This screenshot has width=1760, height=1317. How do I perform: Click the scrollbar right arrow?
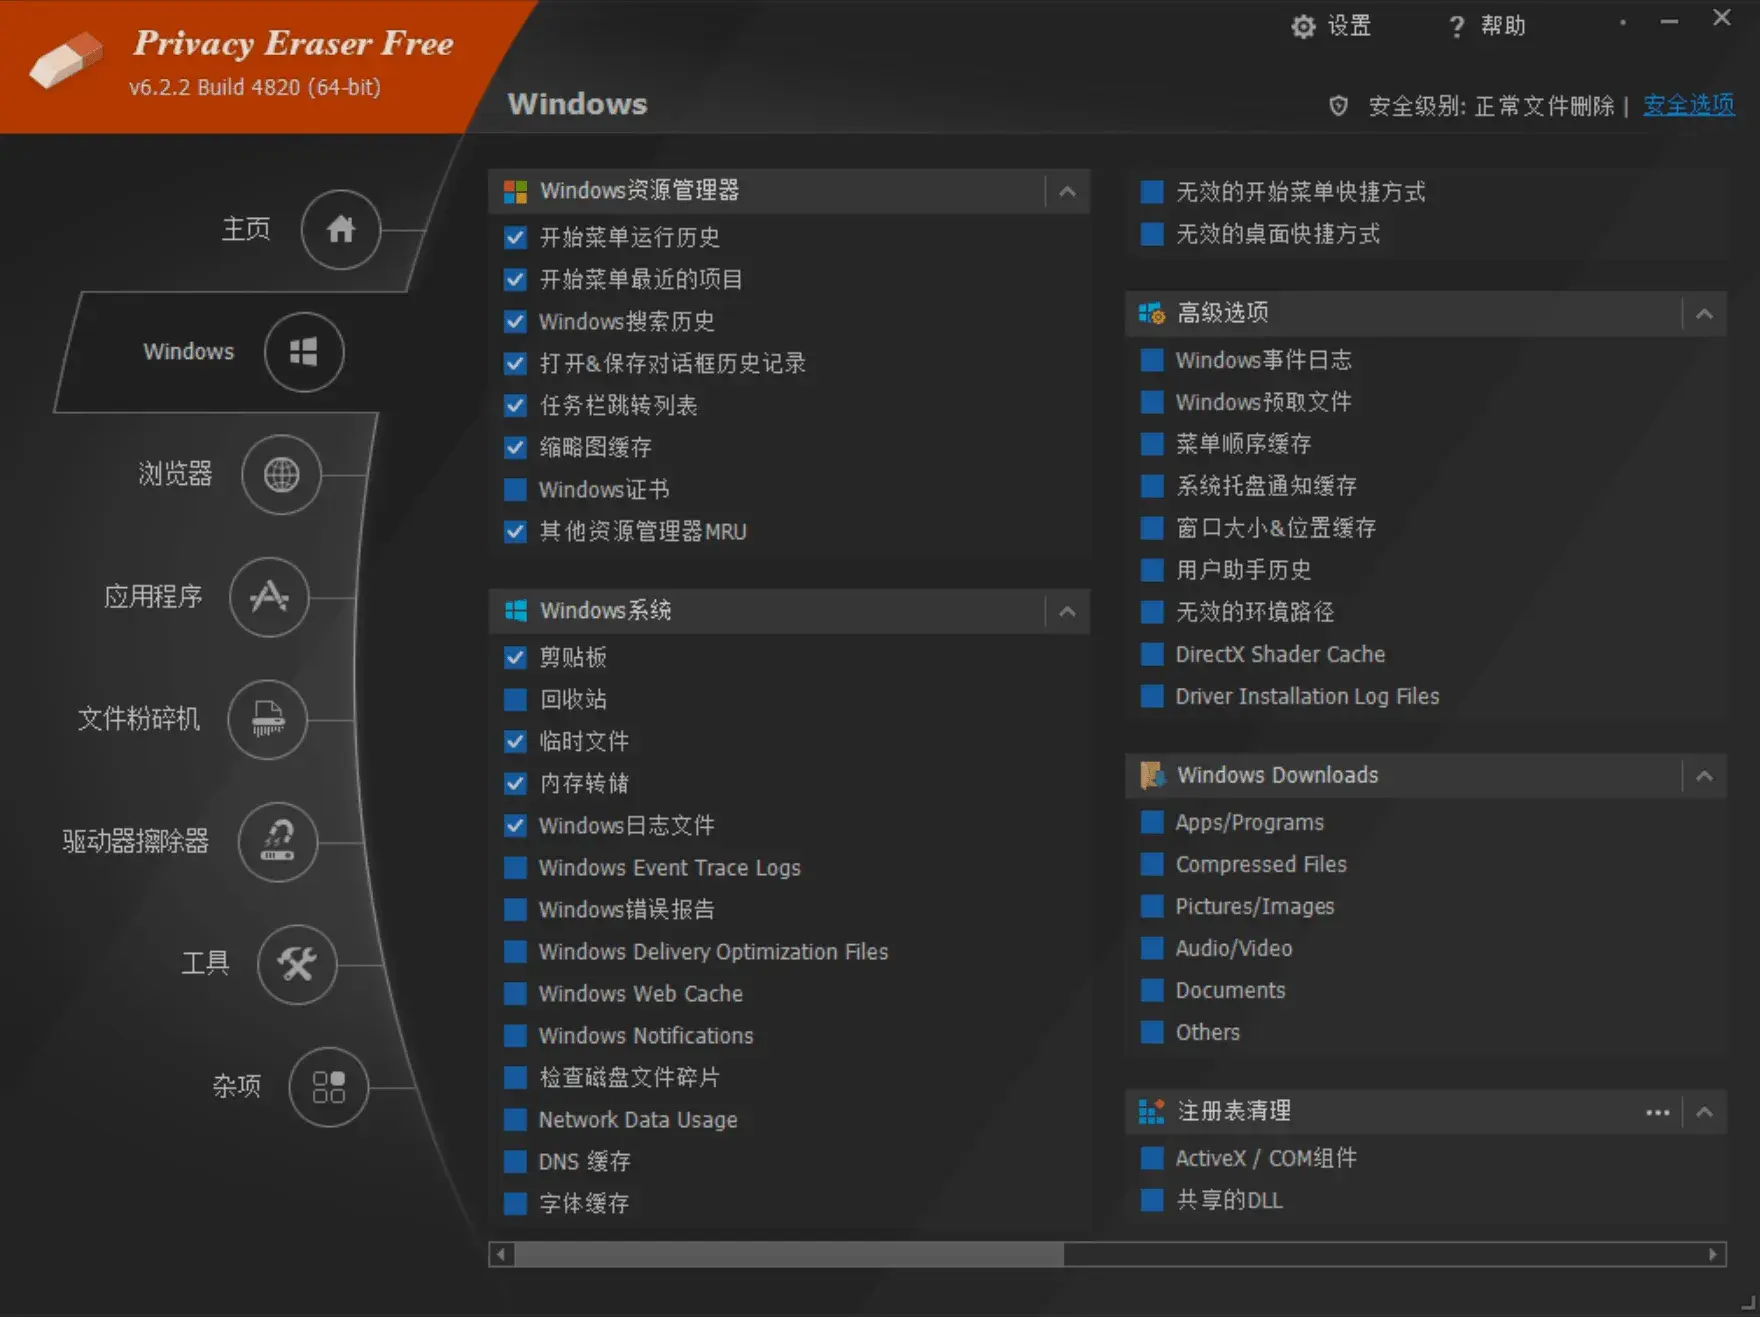pyautogui.click(x=1713, y=1254)
